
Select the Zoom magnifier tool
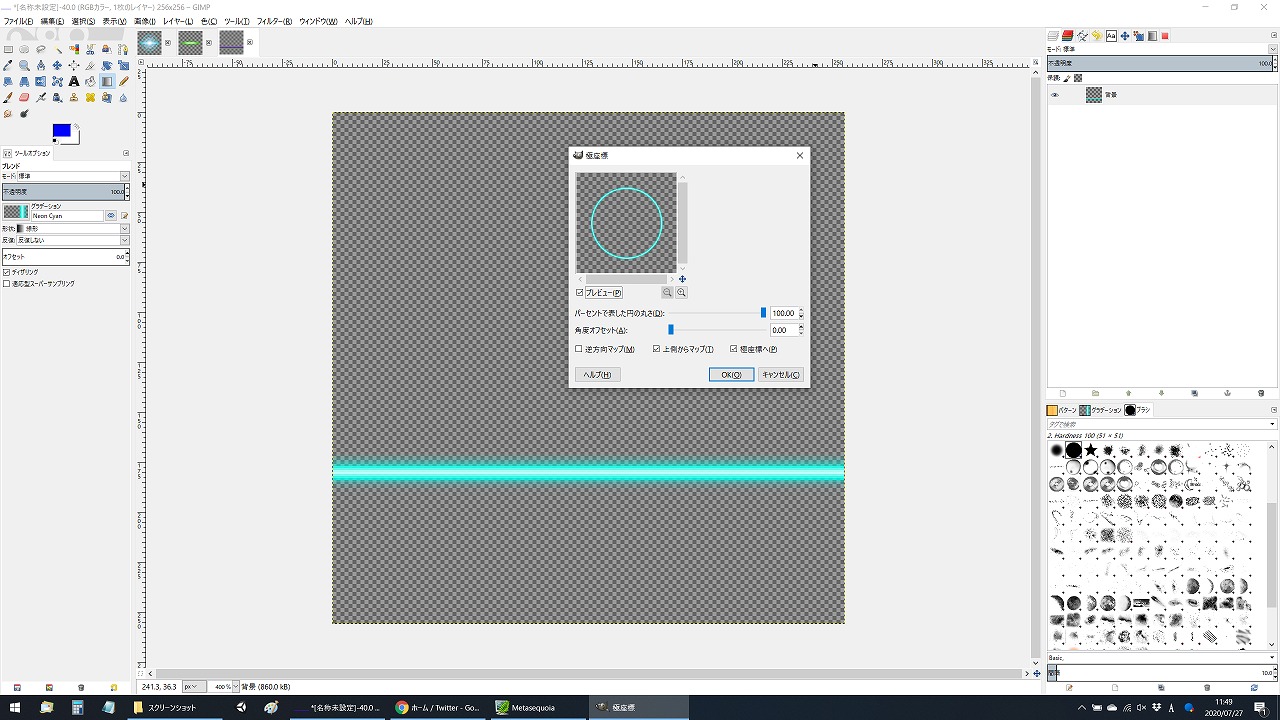[x=24, y=65]
